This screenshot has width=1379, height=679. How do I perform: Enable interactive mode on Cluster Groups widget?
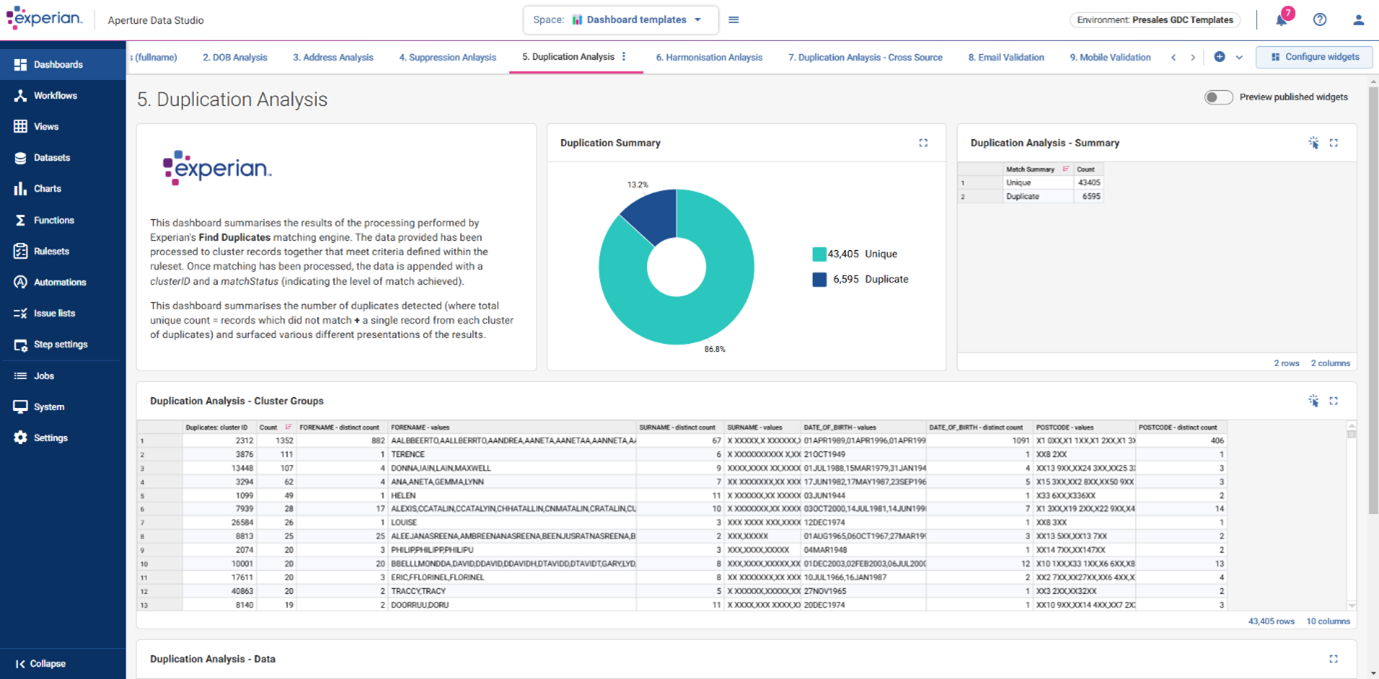(1314, 400)
